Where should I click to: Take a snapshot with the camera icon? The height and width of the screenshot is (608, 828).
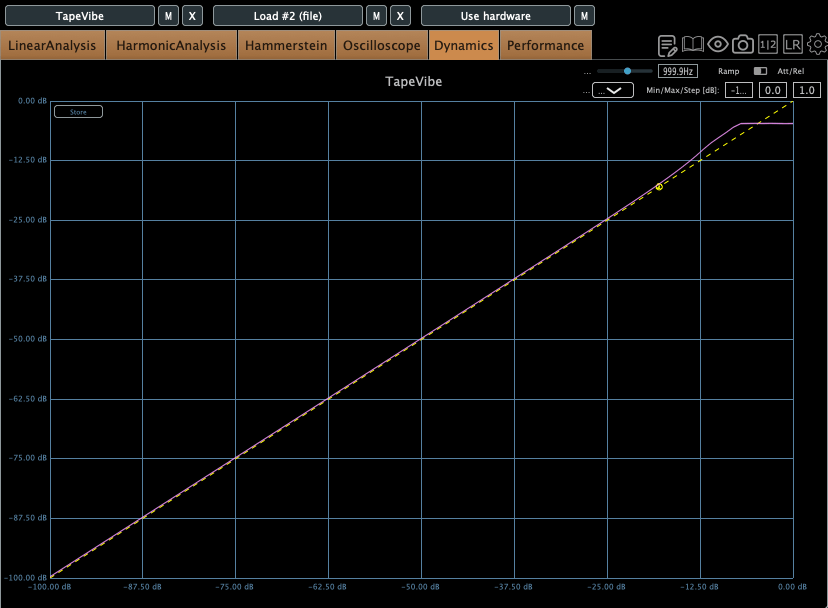coord(742,45)
